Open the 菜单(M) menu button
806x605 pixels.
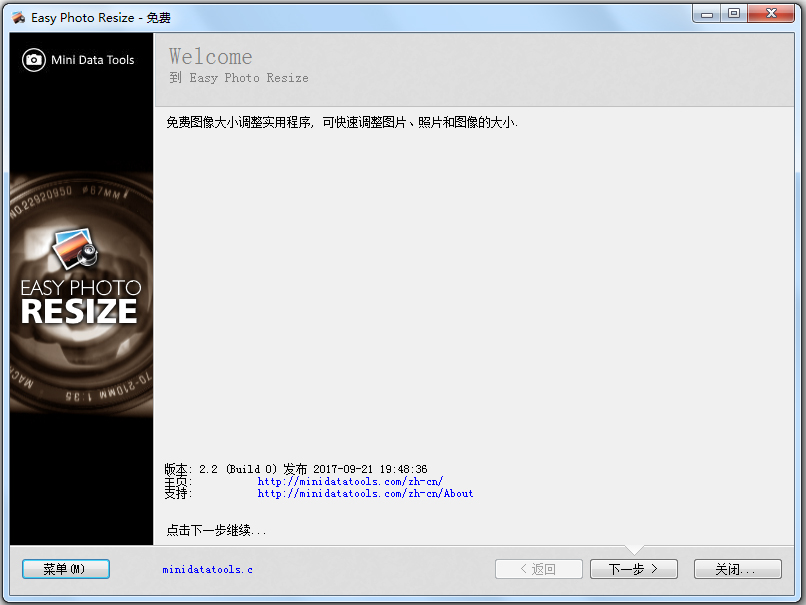coord(66,569)
